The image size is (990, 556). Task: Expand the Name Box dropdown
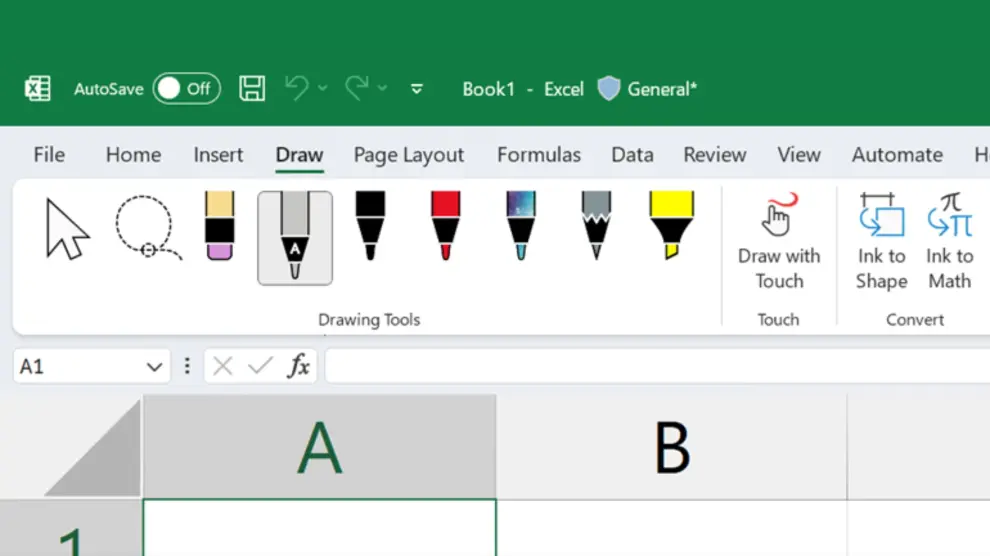click(x=154, y=367)
